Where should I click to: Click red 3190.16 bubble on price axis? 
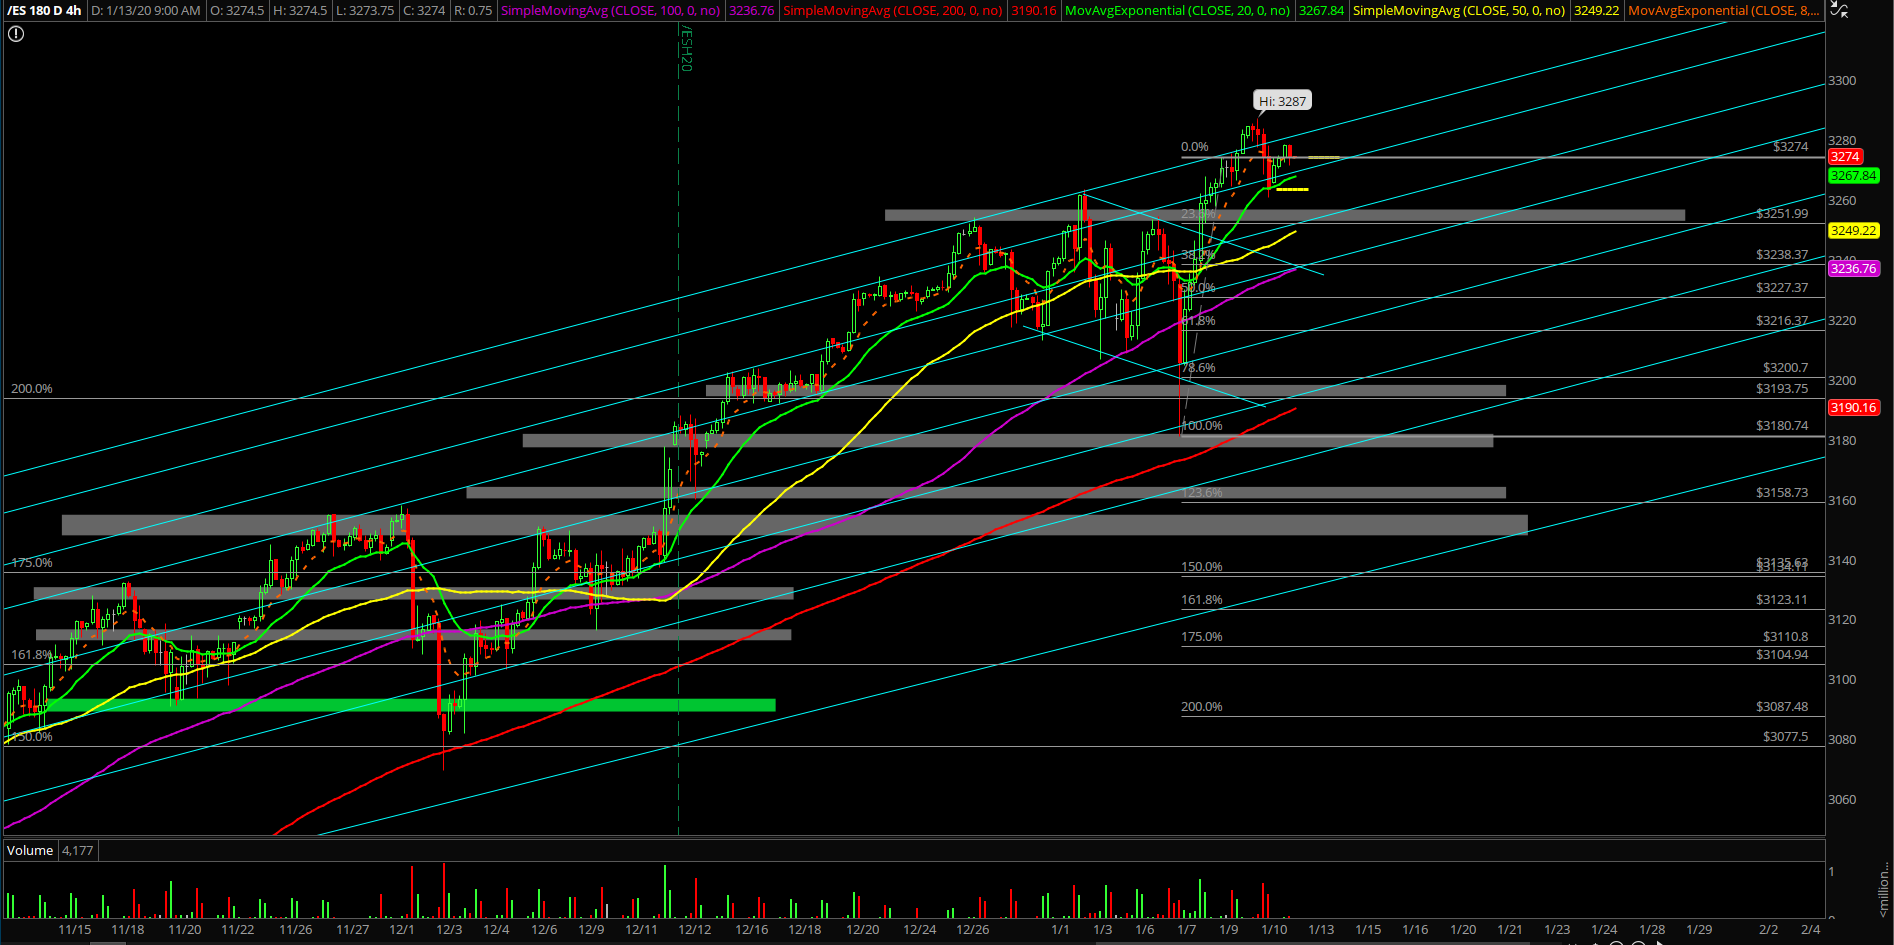click(x=1854, y=408)
